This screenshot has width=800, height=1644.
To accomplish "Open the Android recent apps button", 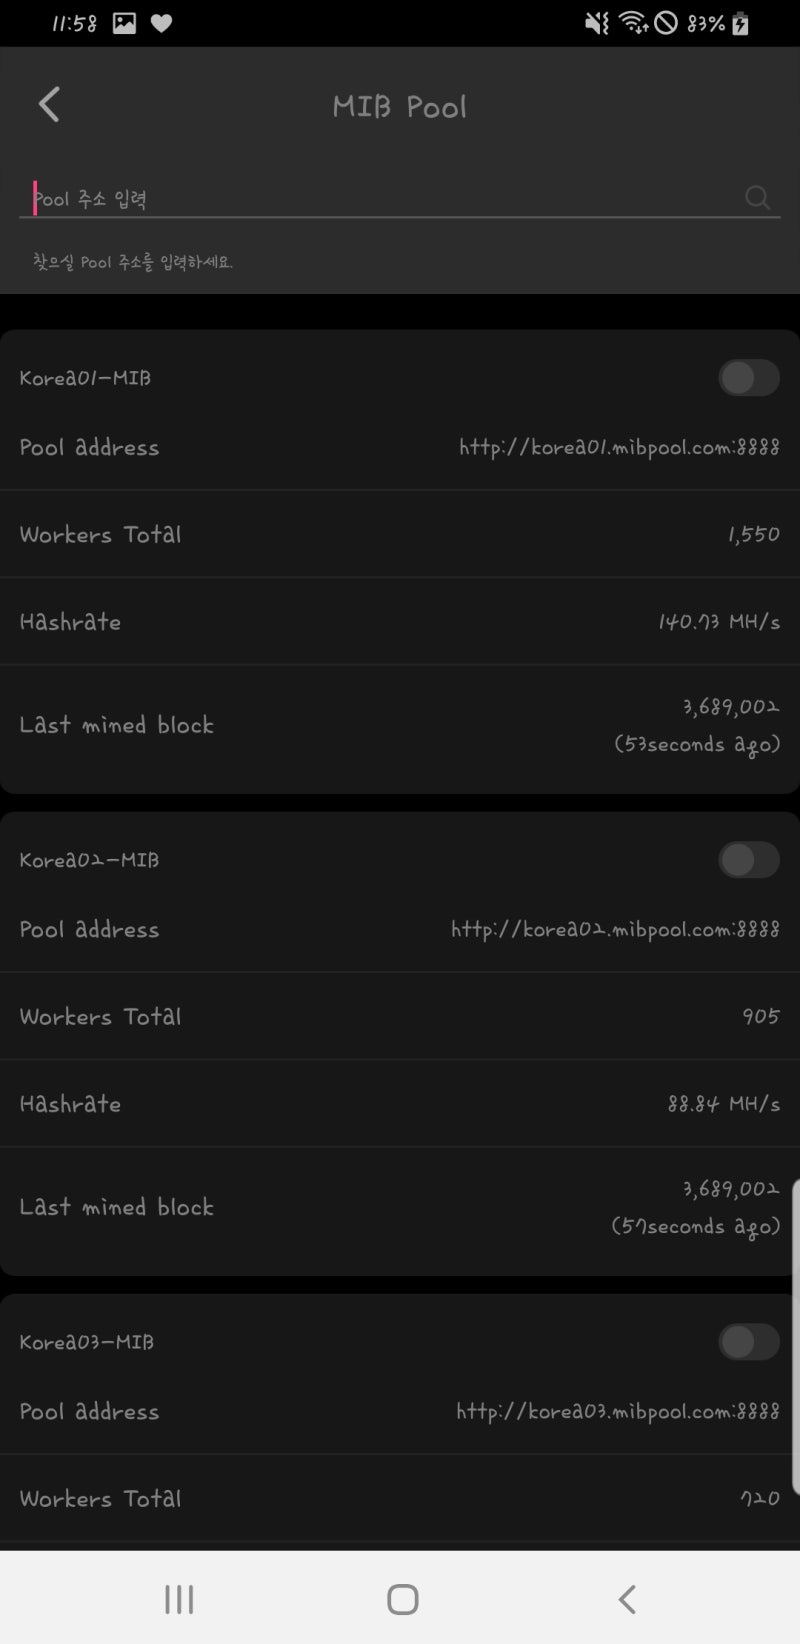I will (179, 1599).
